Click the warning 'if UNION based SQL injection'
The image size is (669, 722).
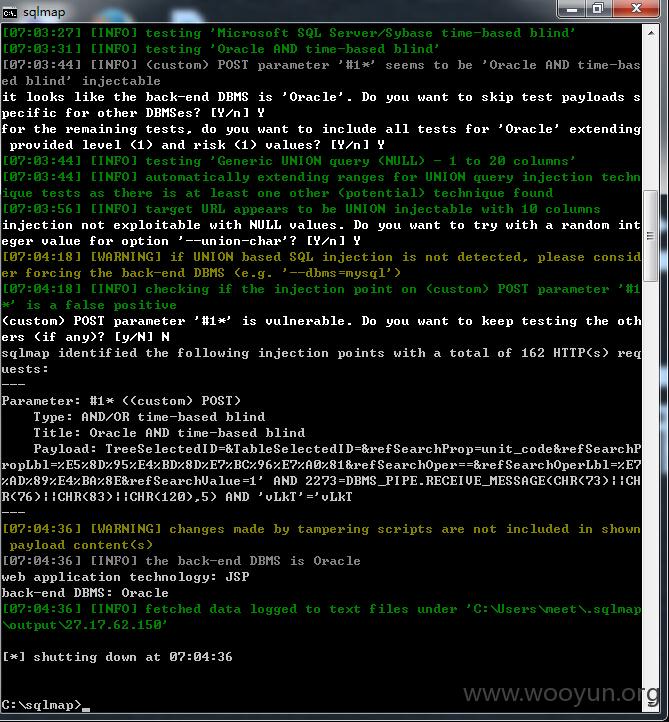[321, 257]
